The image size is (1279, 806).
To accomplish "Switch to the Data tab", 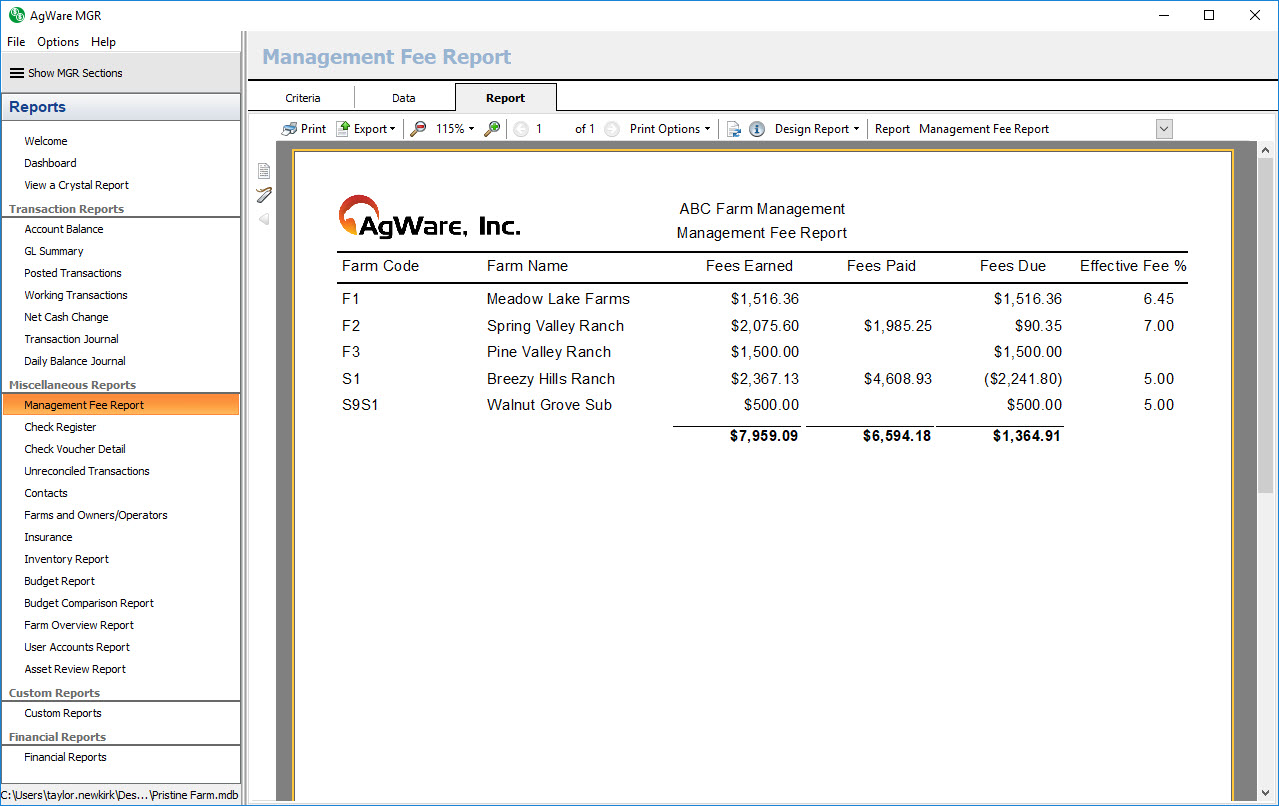I will pyautogui.click(x=404, y=98).
